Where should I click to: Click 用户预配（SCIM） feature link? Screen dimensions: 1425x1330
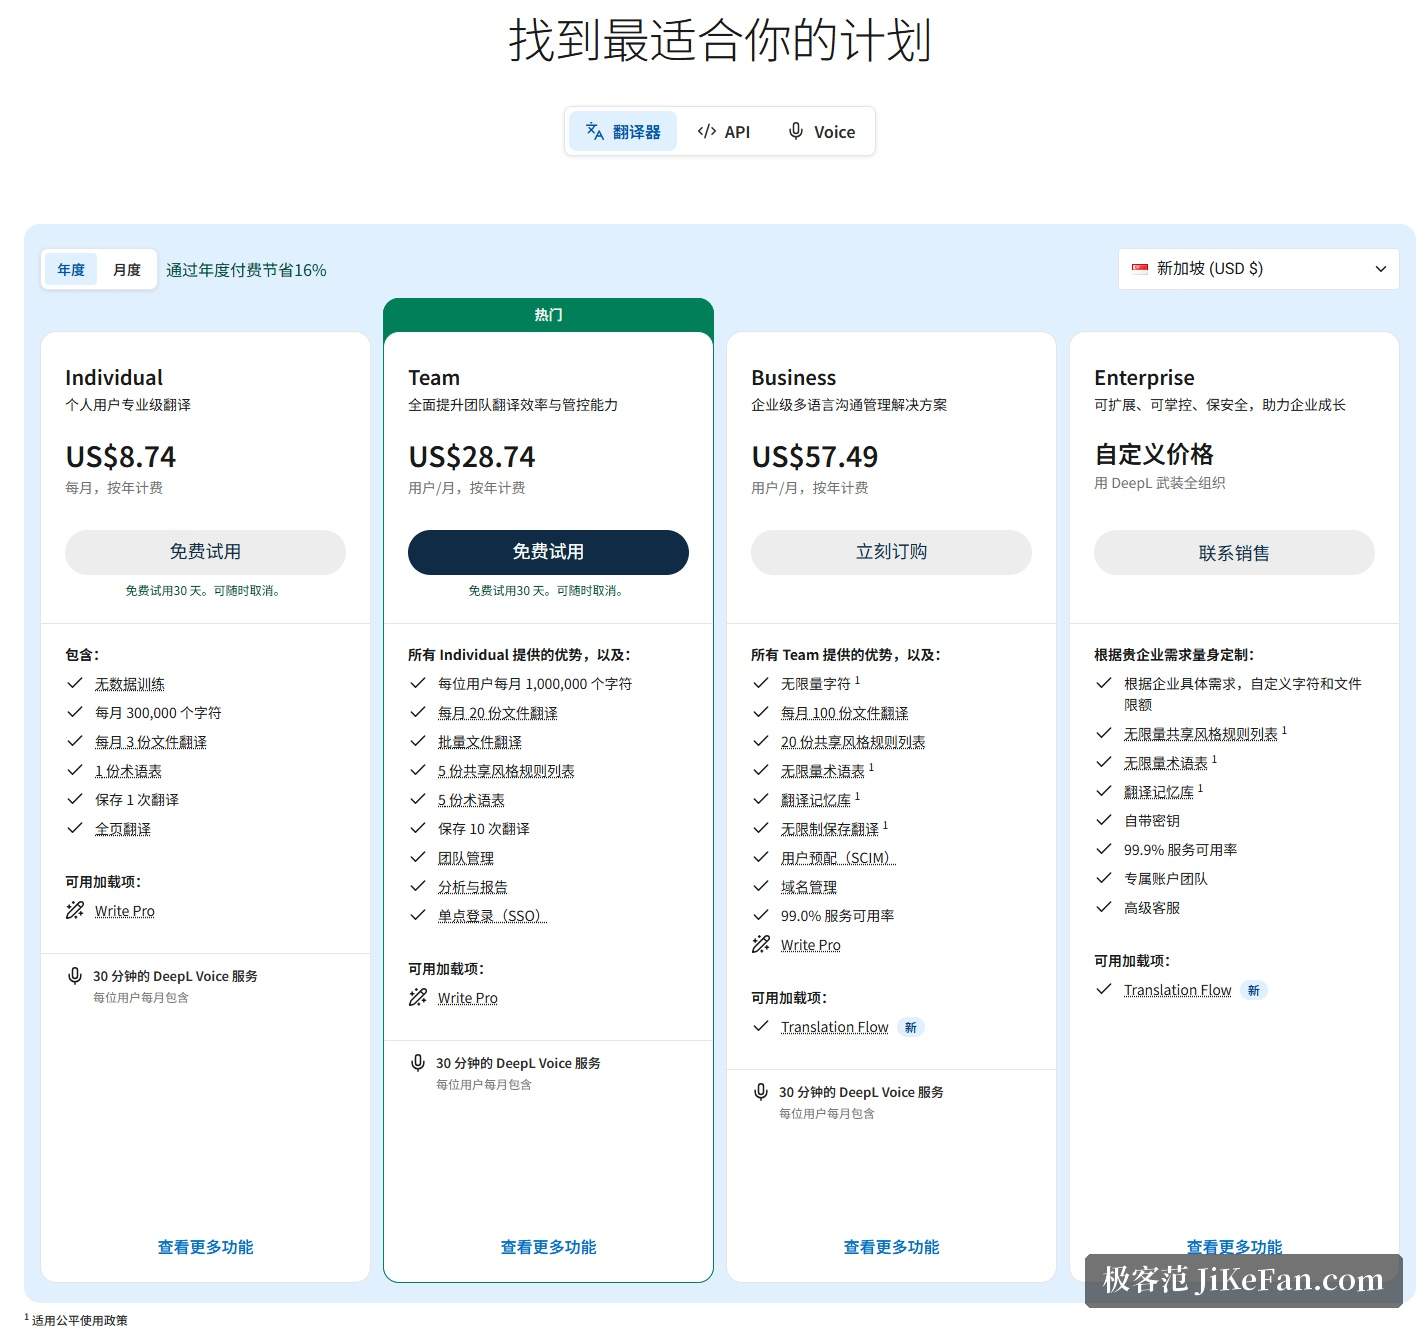[x=838, y=858]
